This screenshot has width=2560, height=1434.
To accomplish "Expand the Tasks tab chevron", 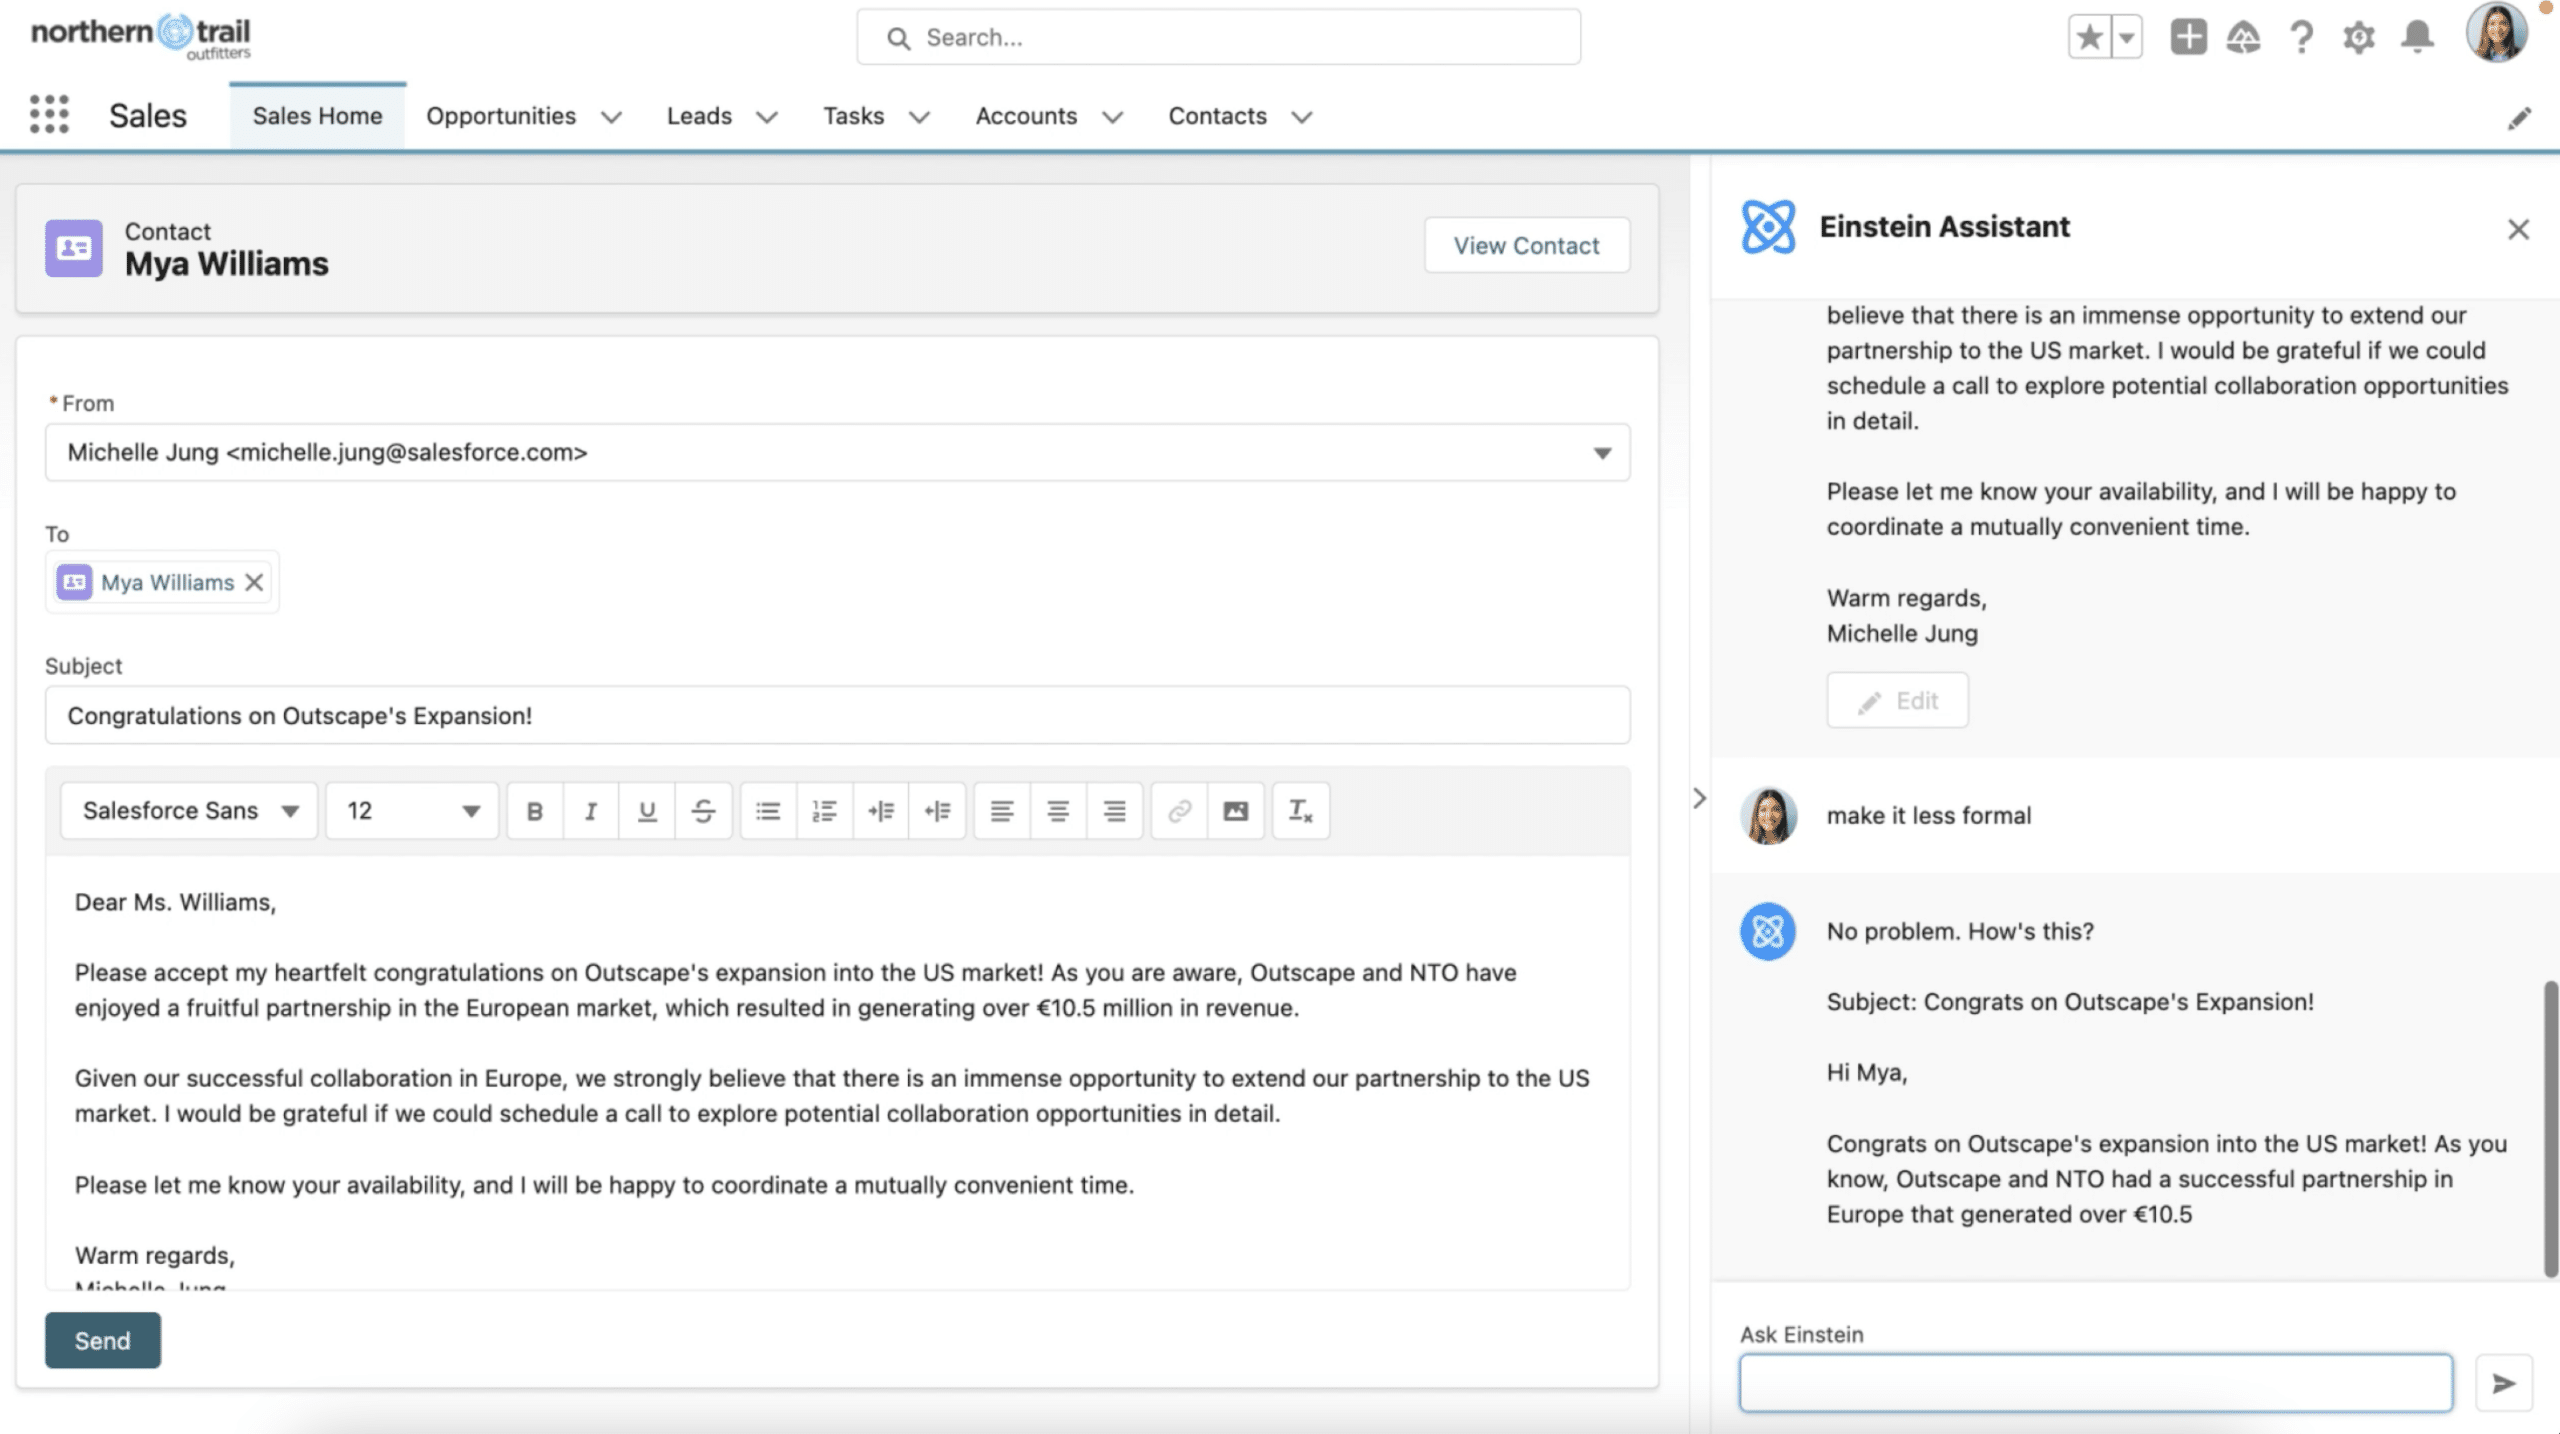I will (919, 117).
